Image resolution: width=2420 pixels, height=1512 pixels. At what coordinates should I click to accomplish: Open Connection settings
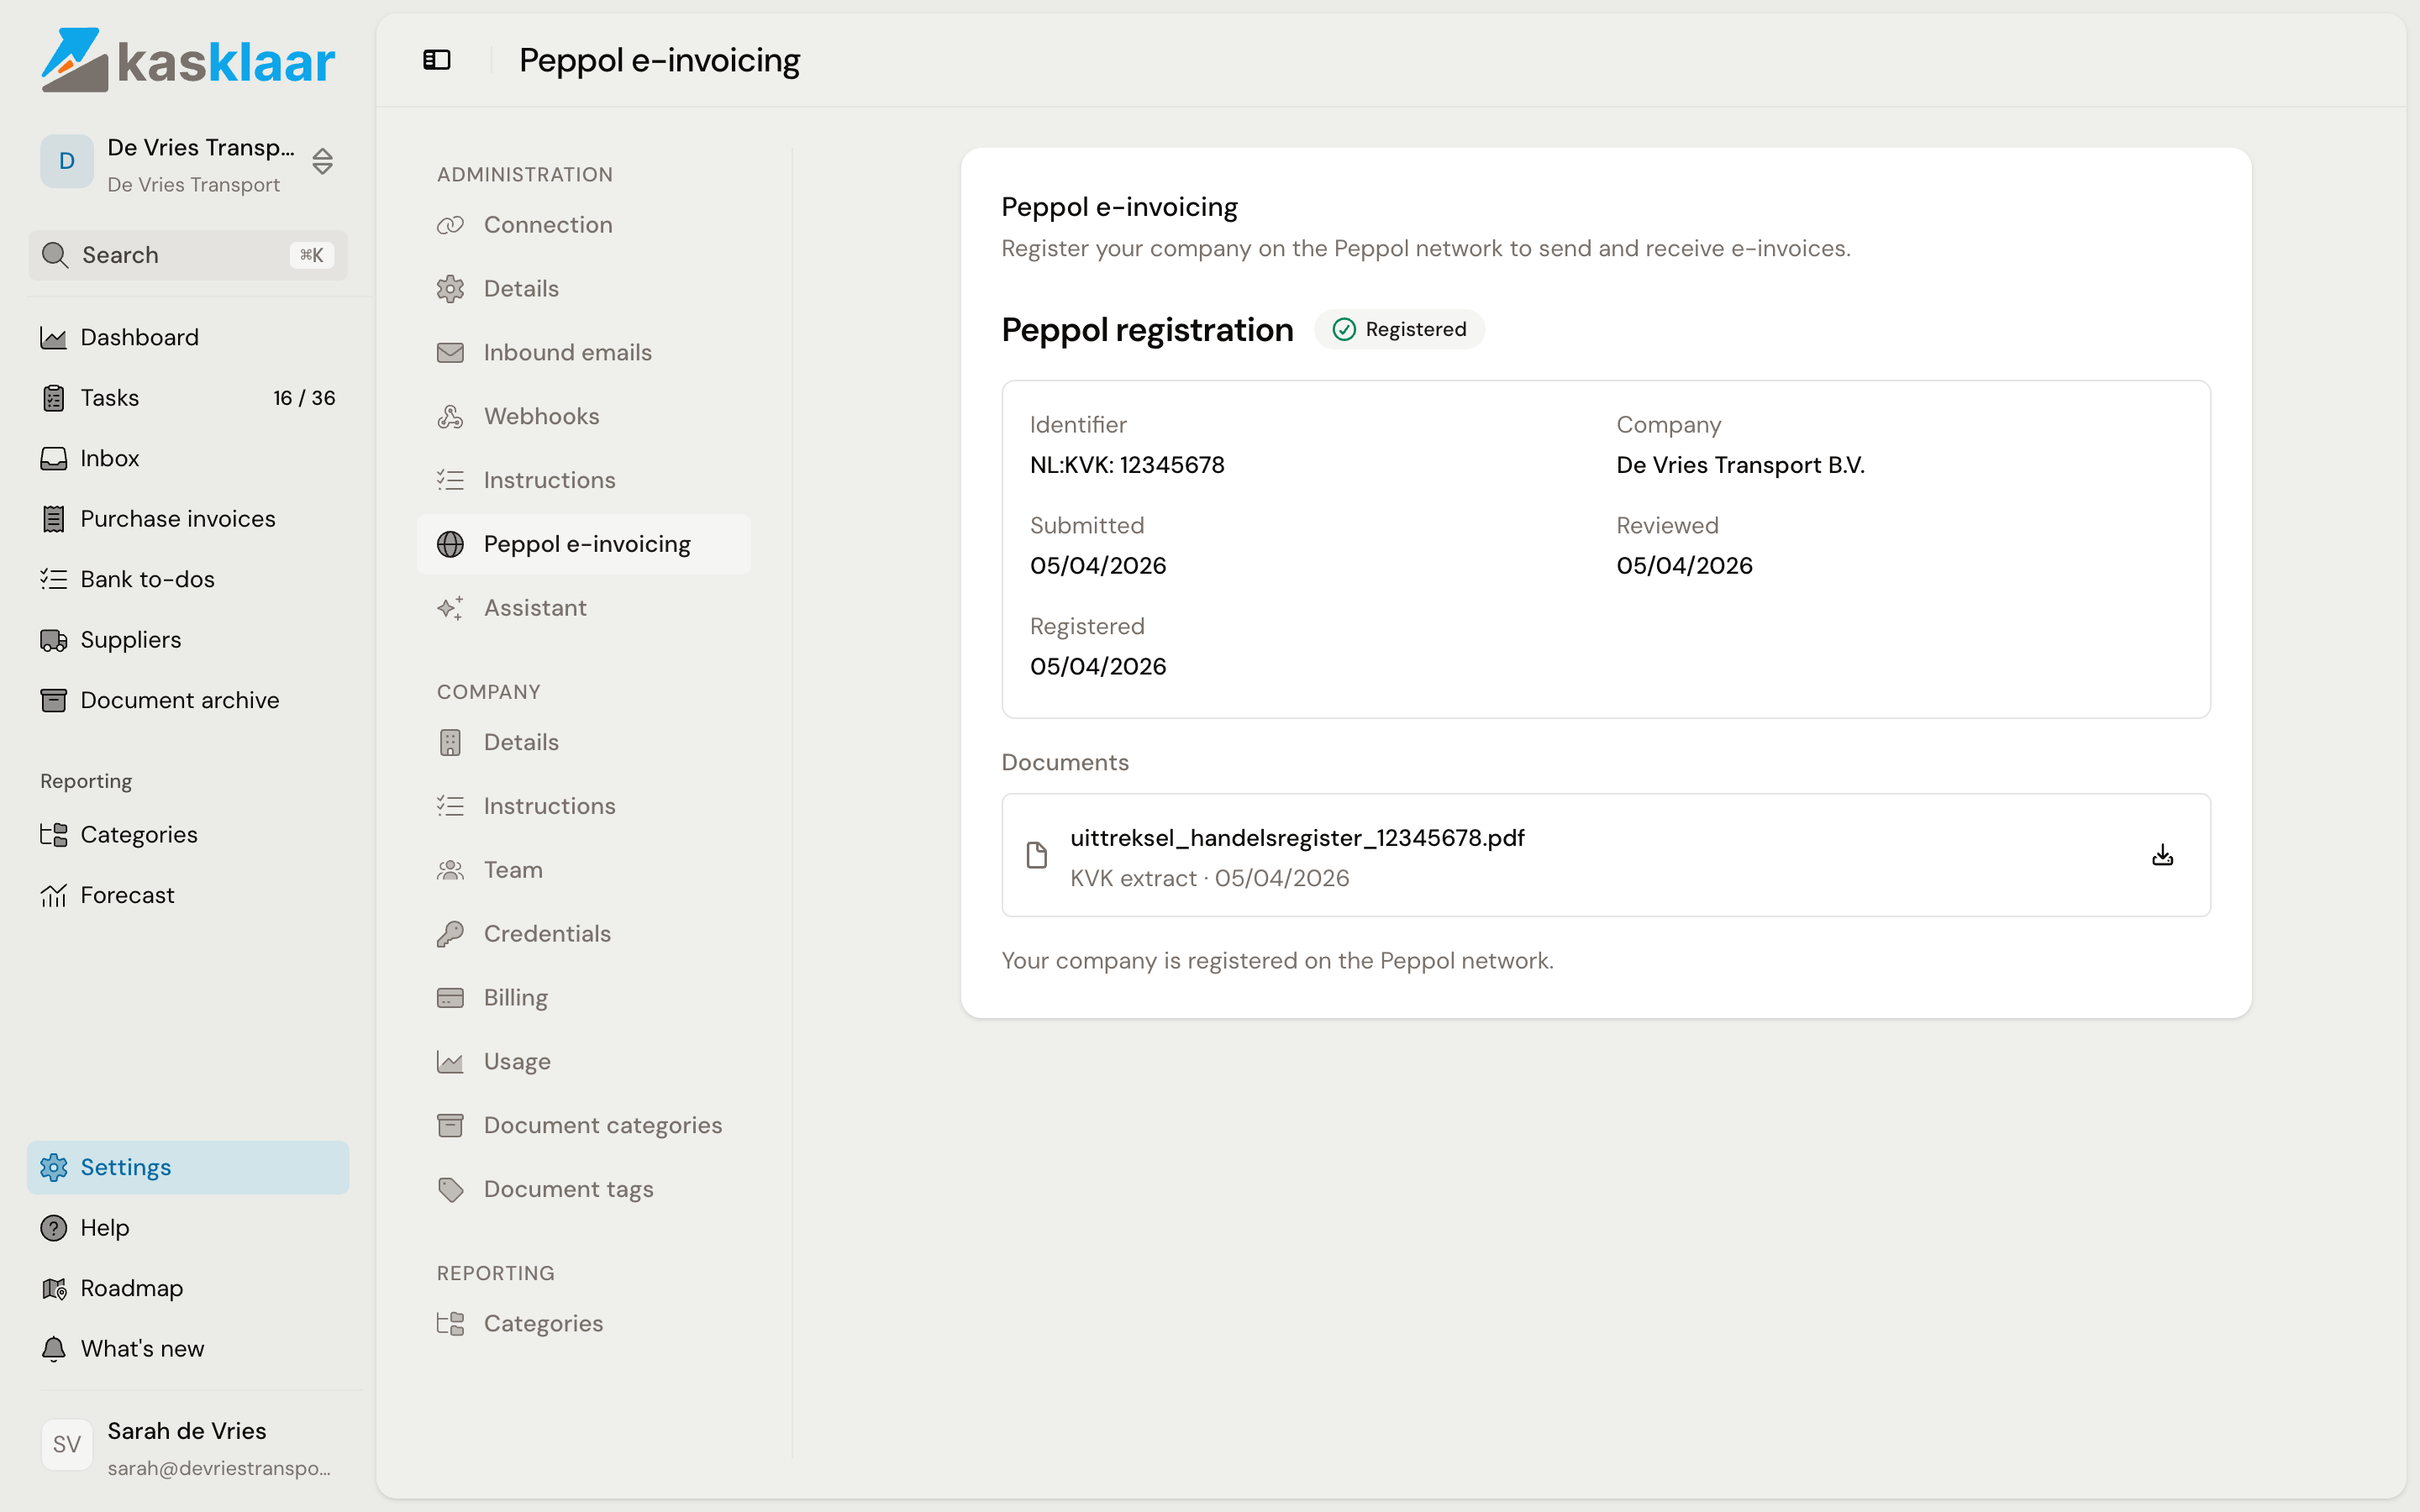584,225
